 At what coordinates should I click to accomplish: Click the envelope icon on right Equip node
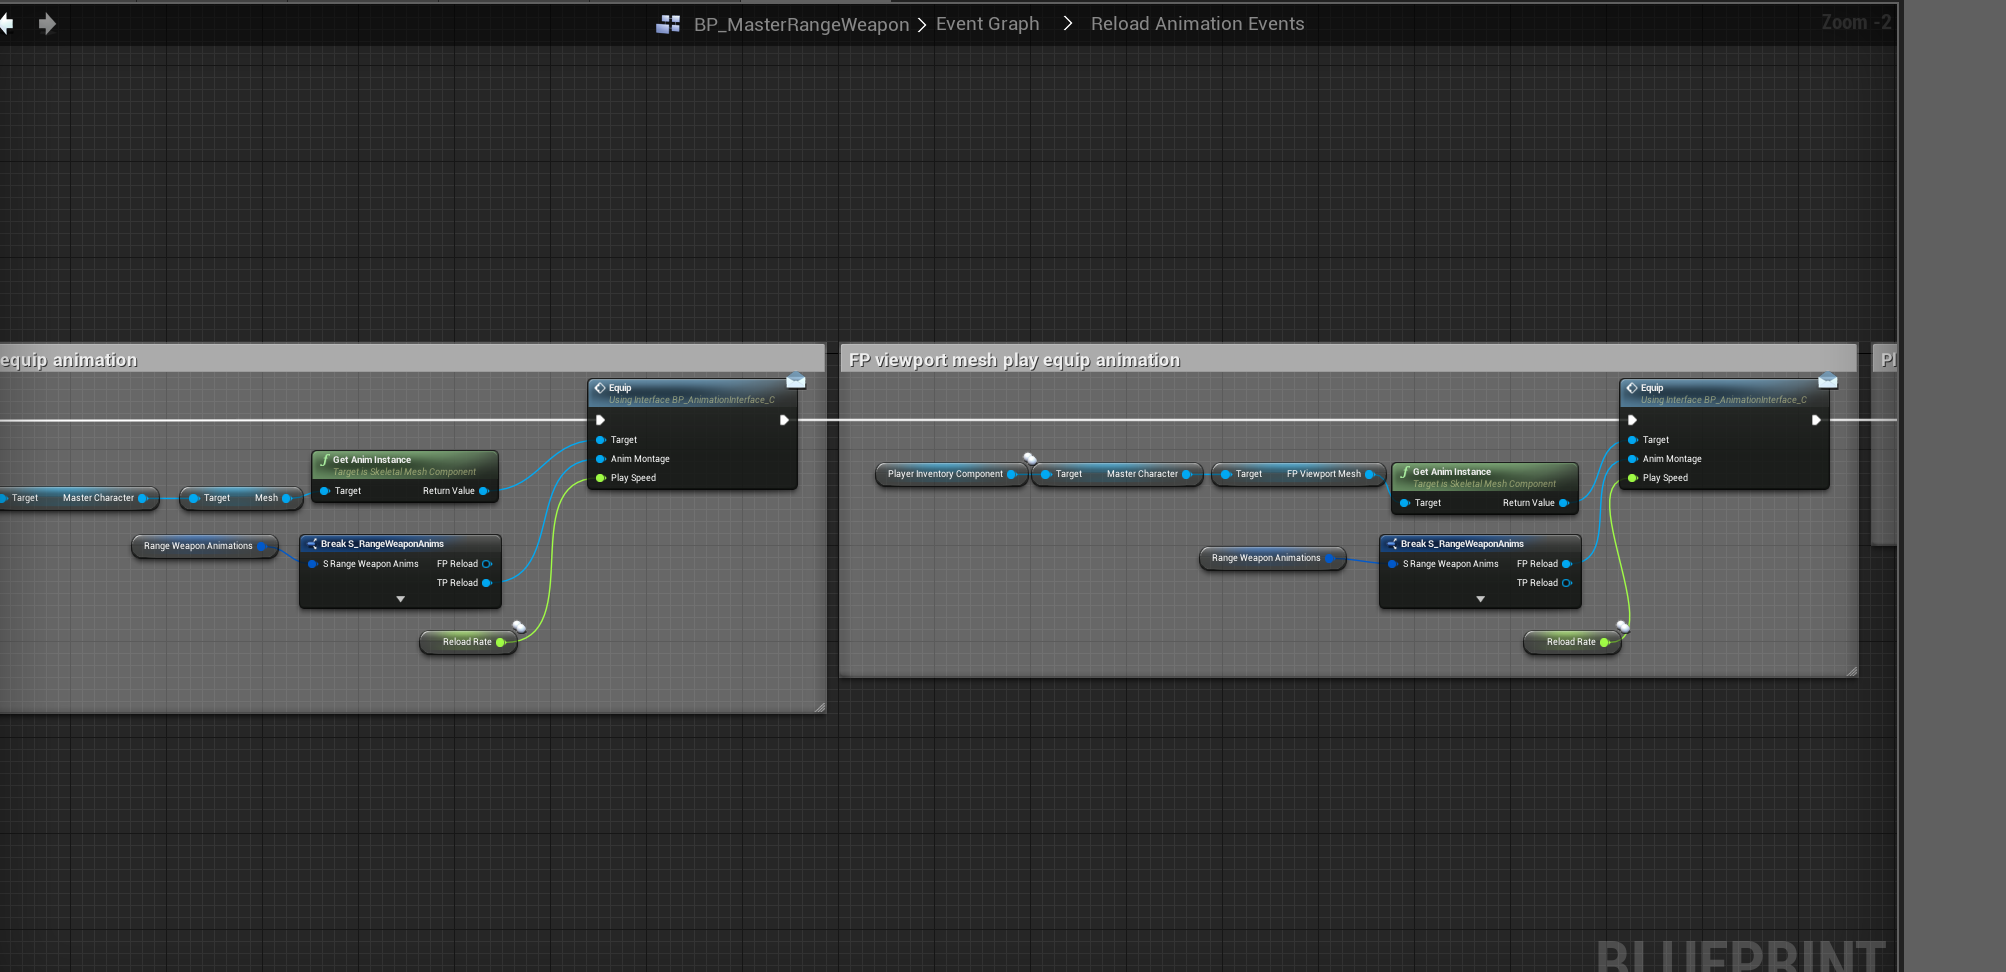[x=1828, y=381]
